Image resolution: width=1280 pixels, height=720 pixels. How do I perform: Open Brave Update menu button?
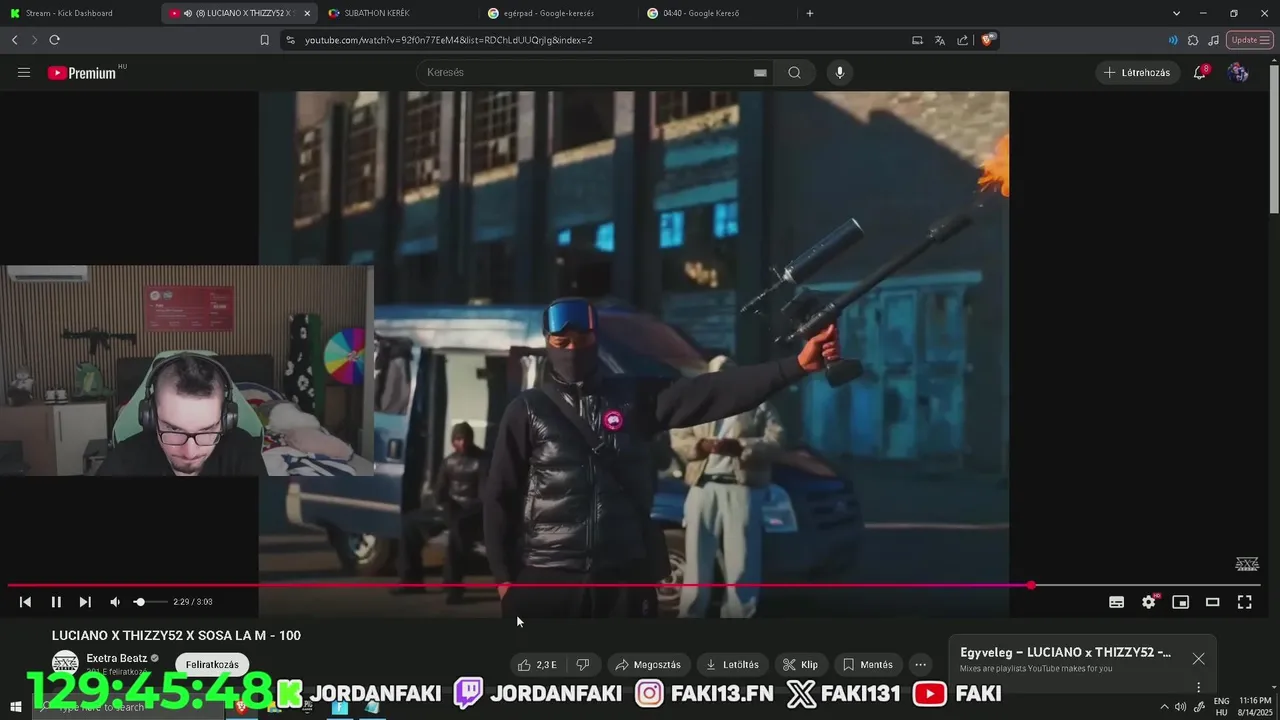pyautogui.click(x=1251, y=40)
